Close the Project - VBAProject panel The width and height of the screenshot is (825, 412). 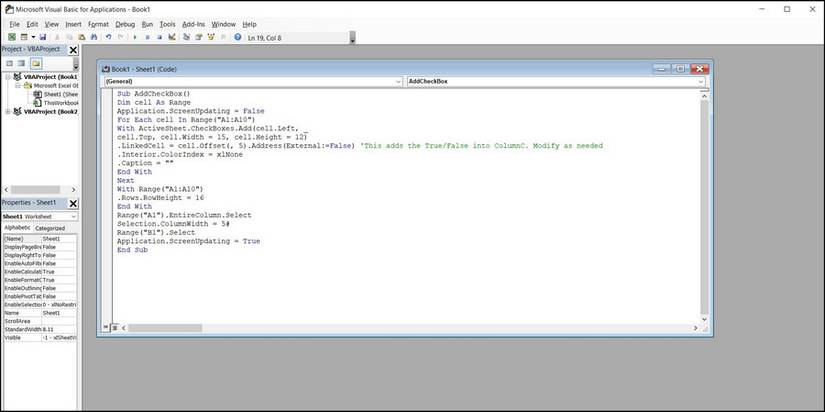[73, 50]
